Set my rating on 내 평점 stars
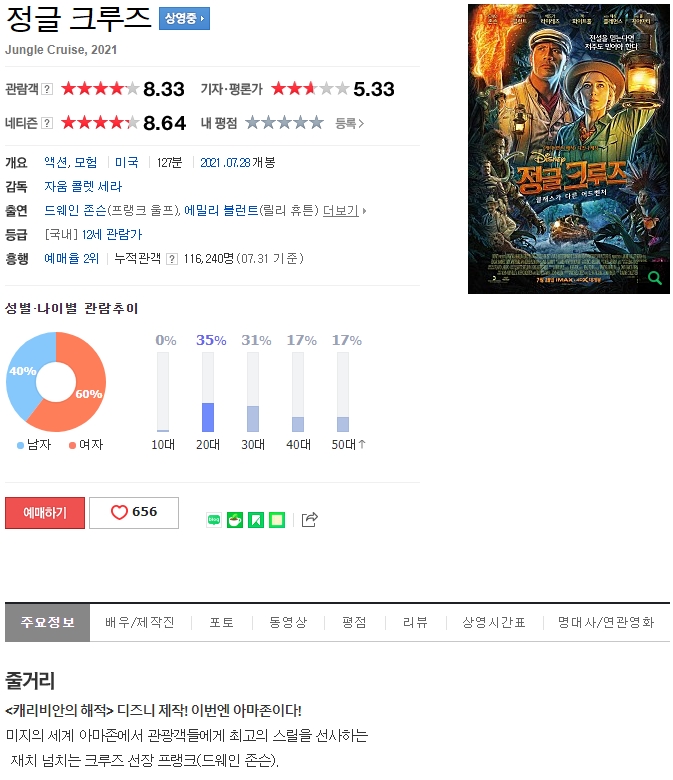 coord(284,122)
